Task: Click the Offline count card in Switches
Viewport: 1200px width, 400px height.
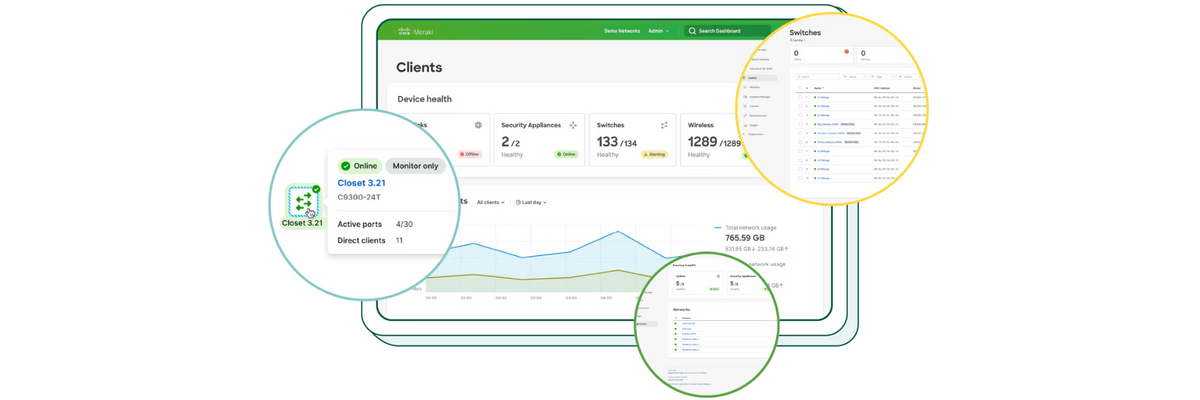Action: [x=821, y=56]
